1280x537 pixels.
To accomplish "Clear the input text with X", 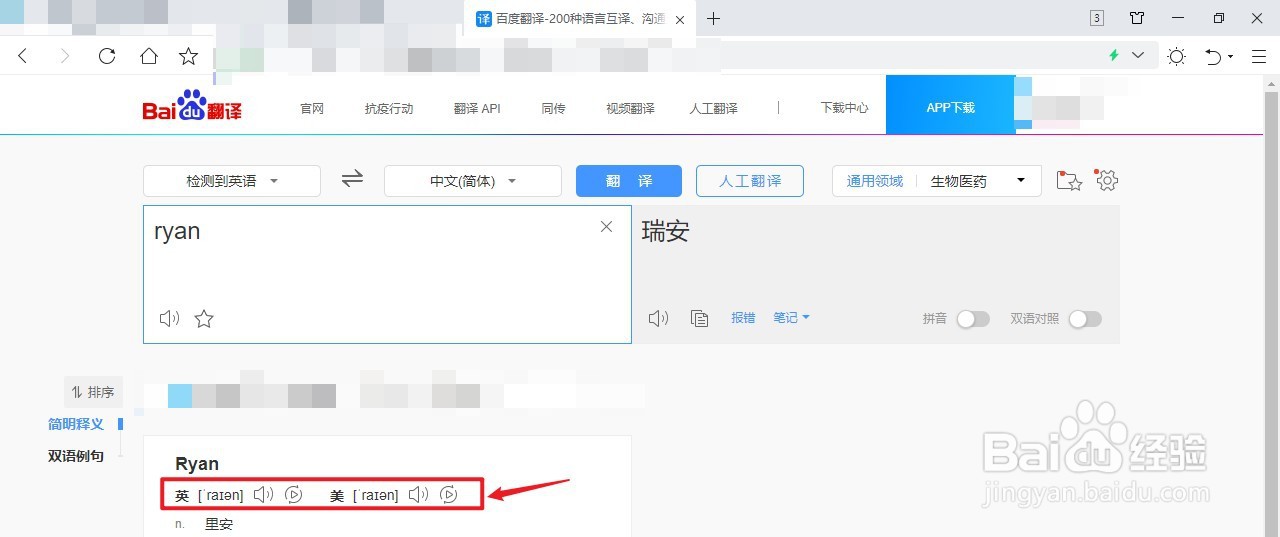I will tap(606, 227).
